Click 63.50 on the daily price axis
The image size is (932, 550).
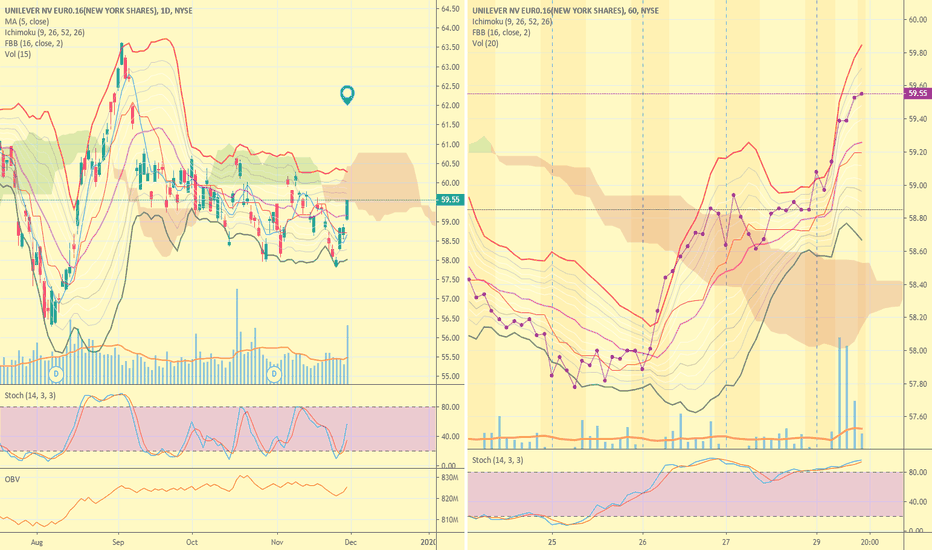click(x=451, y=48)
